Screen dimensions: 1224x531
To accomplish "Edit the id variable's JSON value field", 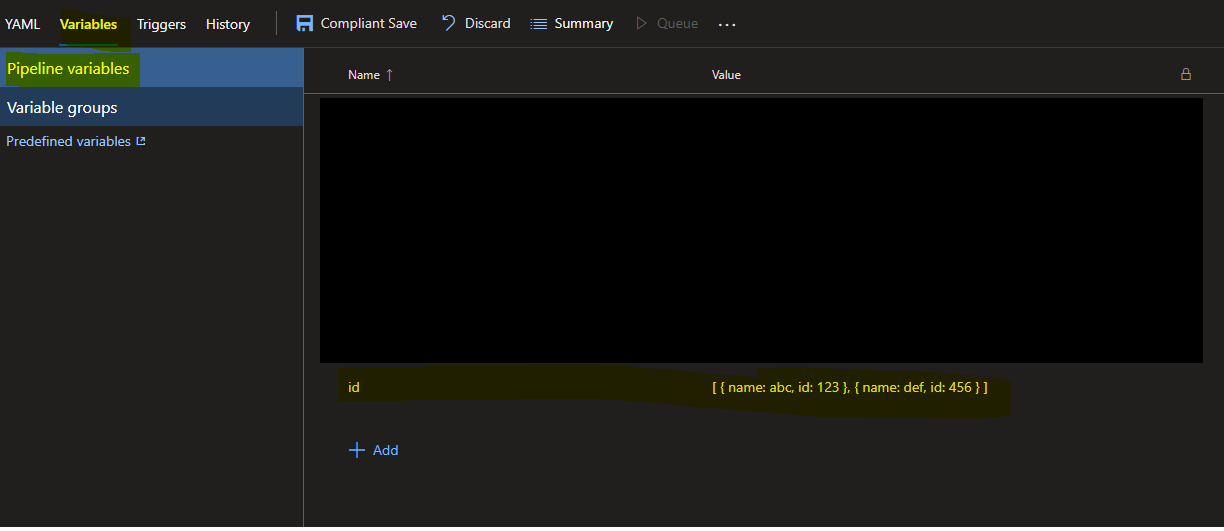I will [849, 387].
